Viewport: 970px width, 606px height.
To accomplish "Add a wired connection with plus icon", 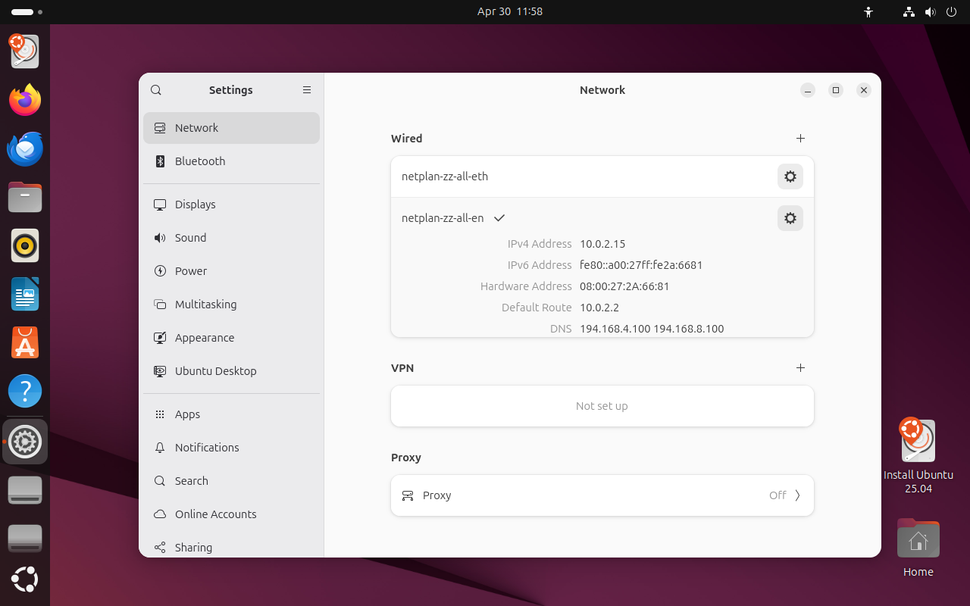I will tap(800, 138).
